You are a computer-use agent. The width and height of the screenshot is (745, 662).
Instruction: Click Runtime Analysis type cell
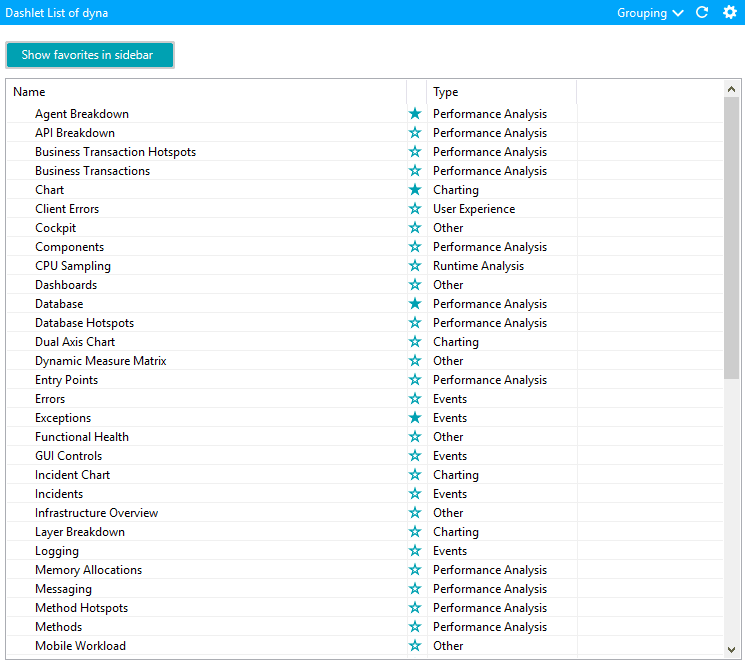pyautogui.click(x=478, y=266)
